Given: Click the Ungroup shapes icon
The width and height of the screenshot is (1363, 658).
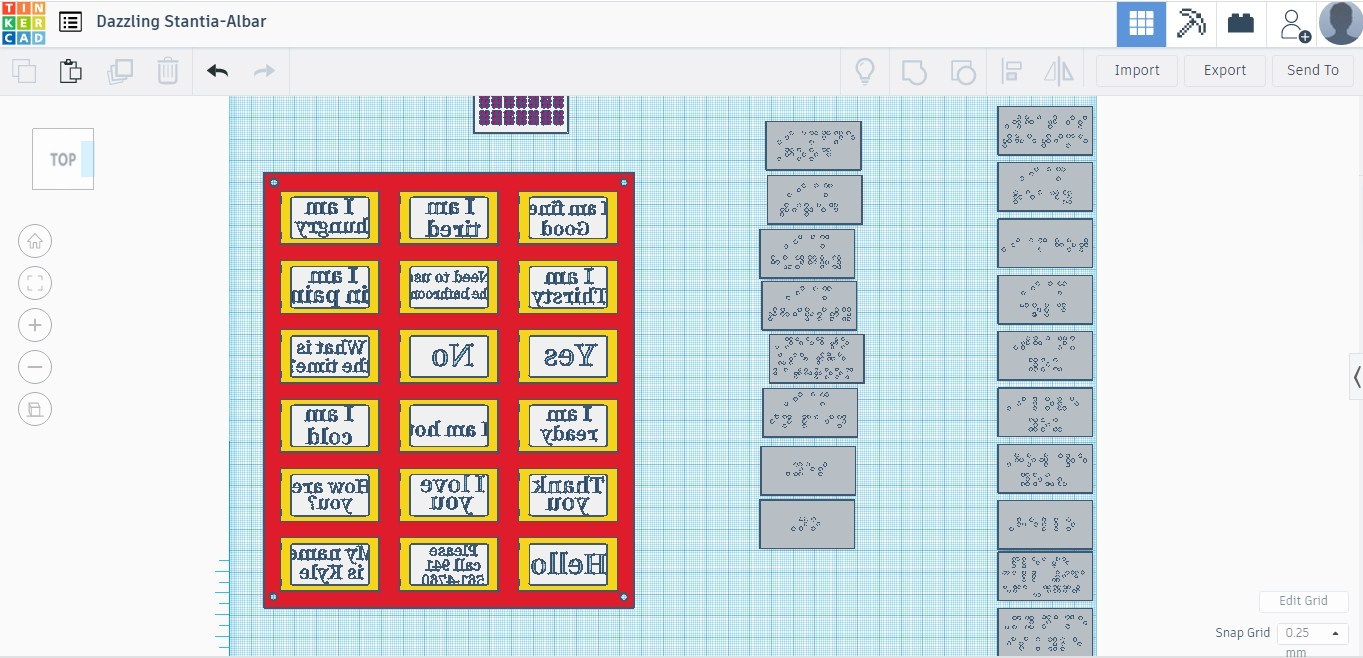Looking at the screenshot, I should coord(962,71).
